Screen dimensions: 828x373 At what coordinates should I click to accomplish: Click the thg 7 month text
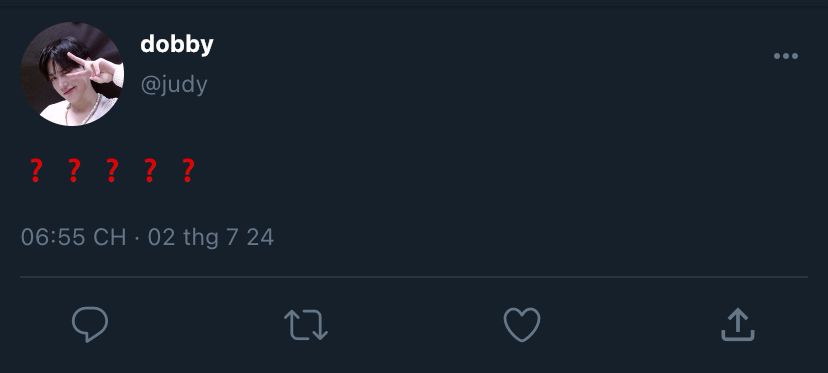[210, 238]
